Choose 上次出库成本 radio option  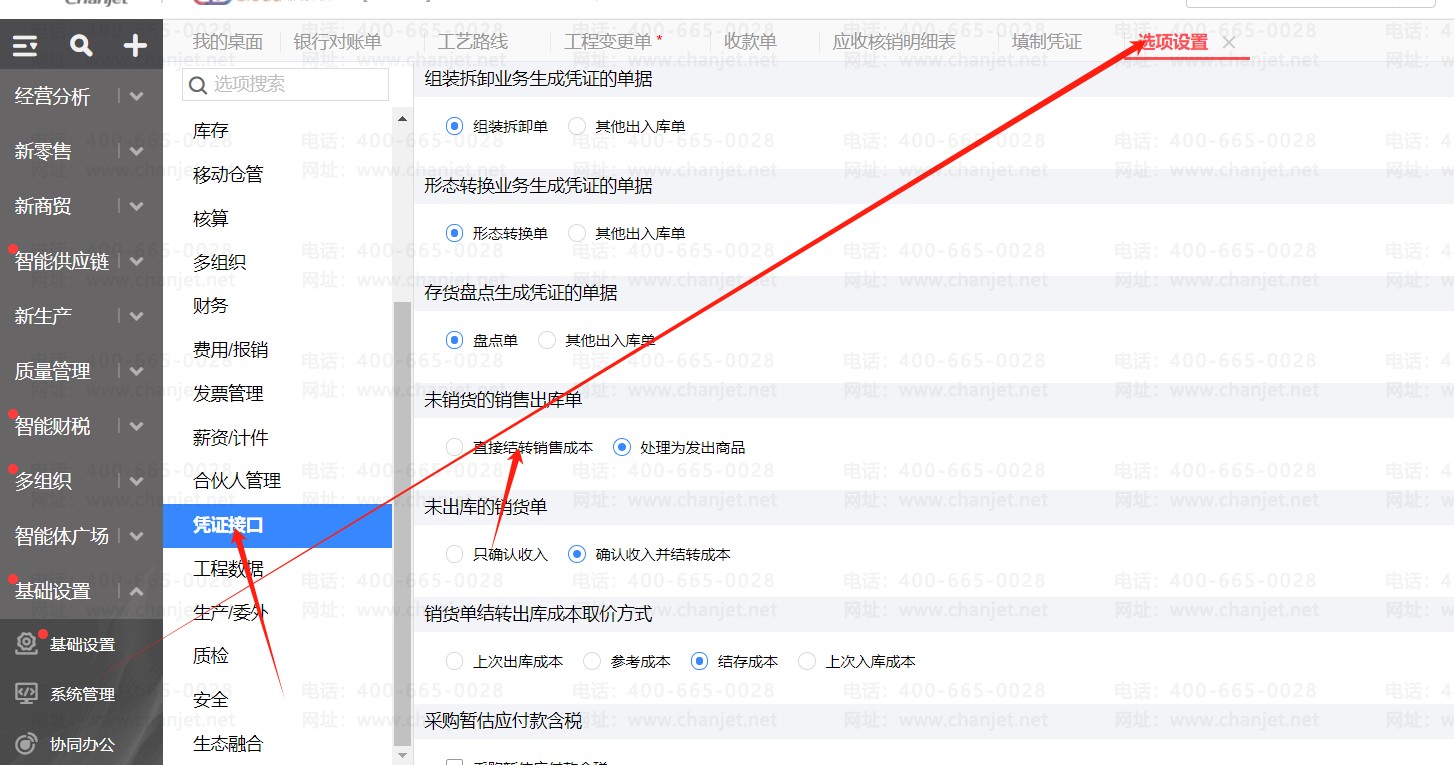pyautogui.click(x=455, y=661)
